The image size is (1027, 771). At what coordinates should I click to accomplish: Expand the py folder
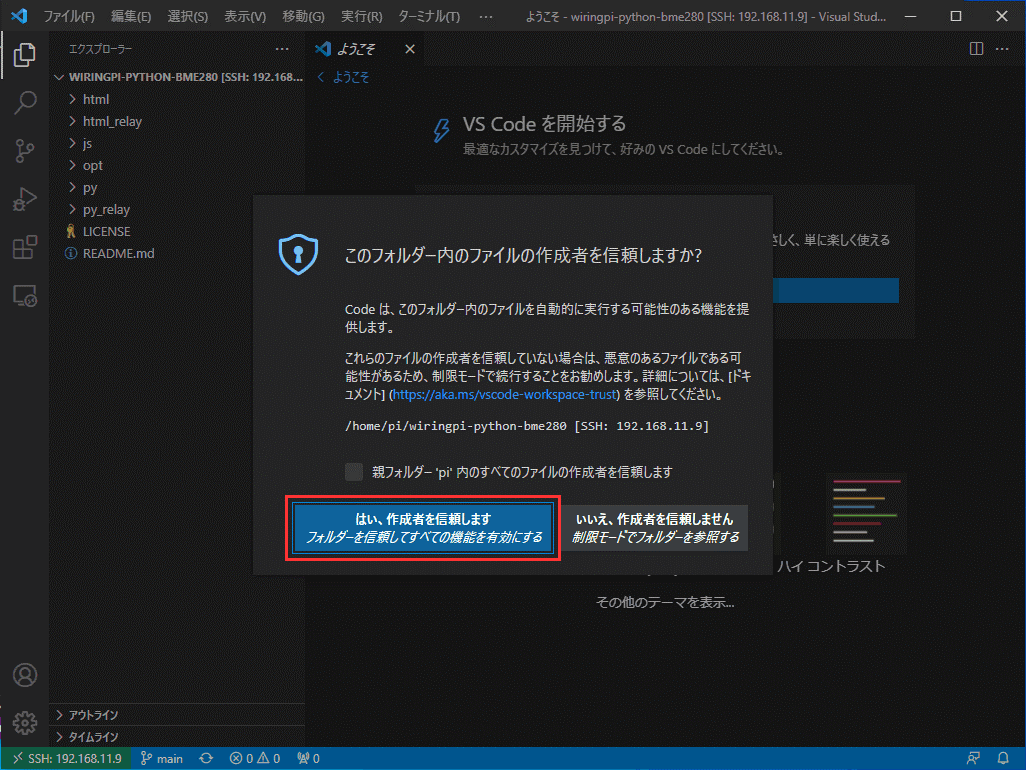(177, 187)
